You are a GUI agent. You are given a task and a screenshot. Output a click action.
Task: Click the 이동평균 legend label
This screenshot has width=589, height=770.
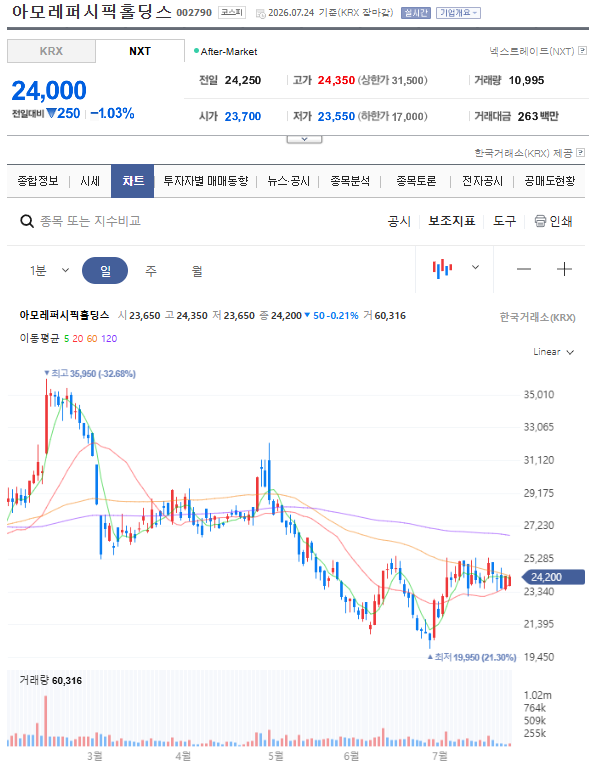[x=39, y=338]
